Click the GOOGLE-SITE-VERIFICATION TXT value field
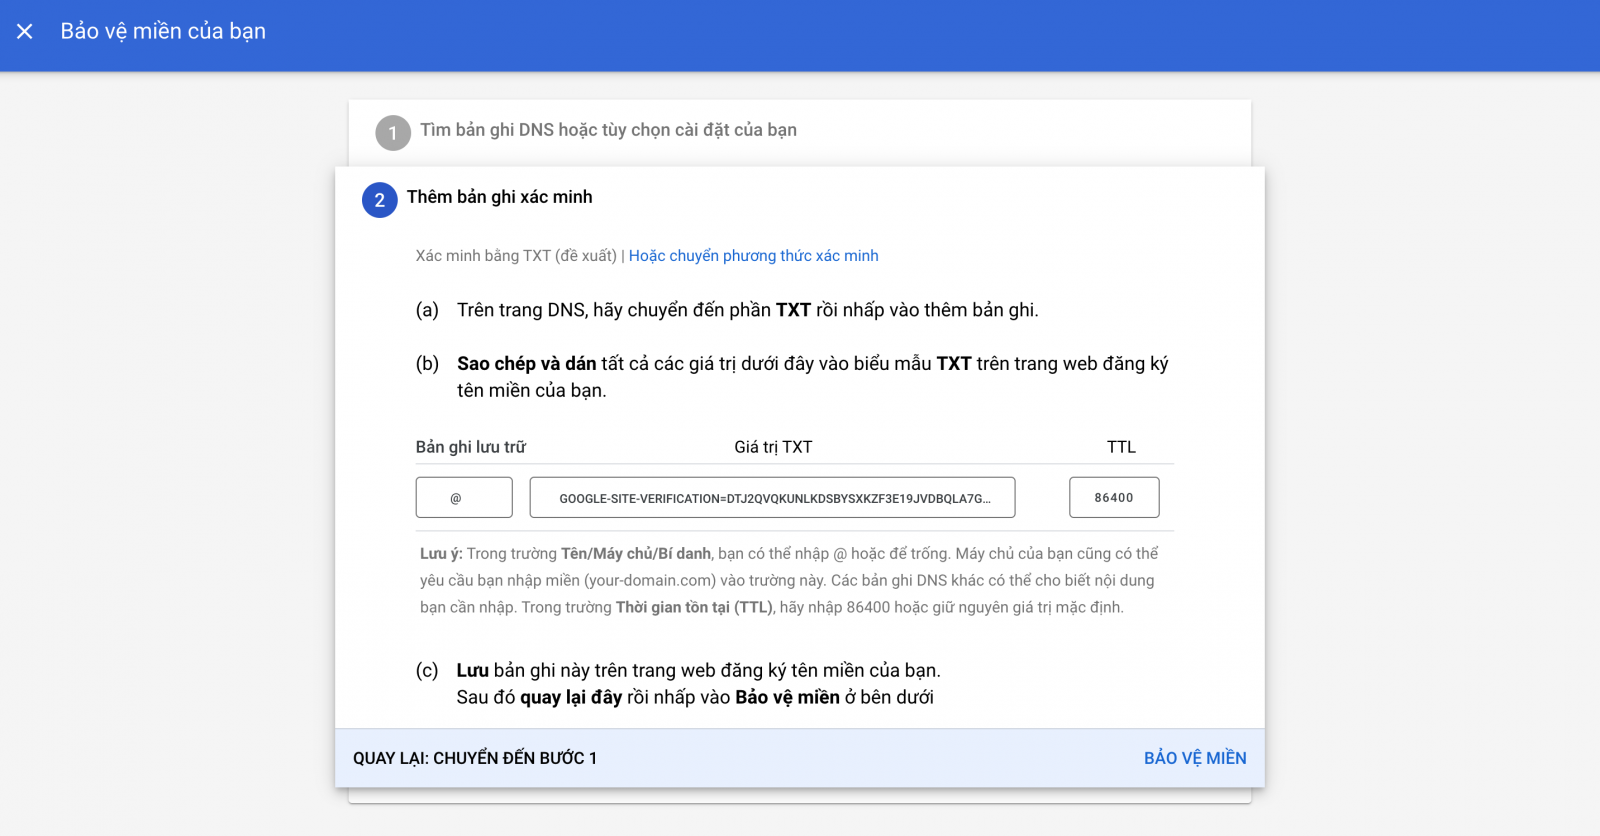The image size is (1600, 836). tap(772, 497)
